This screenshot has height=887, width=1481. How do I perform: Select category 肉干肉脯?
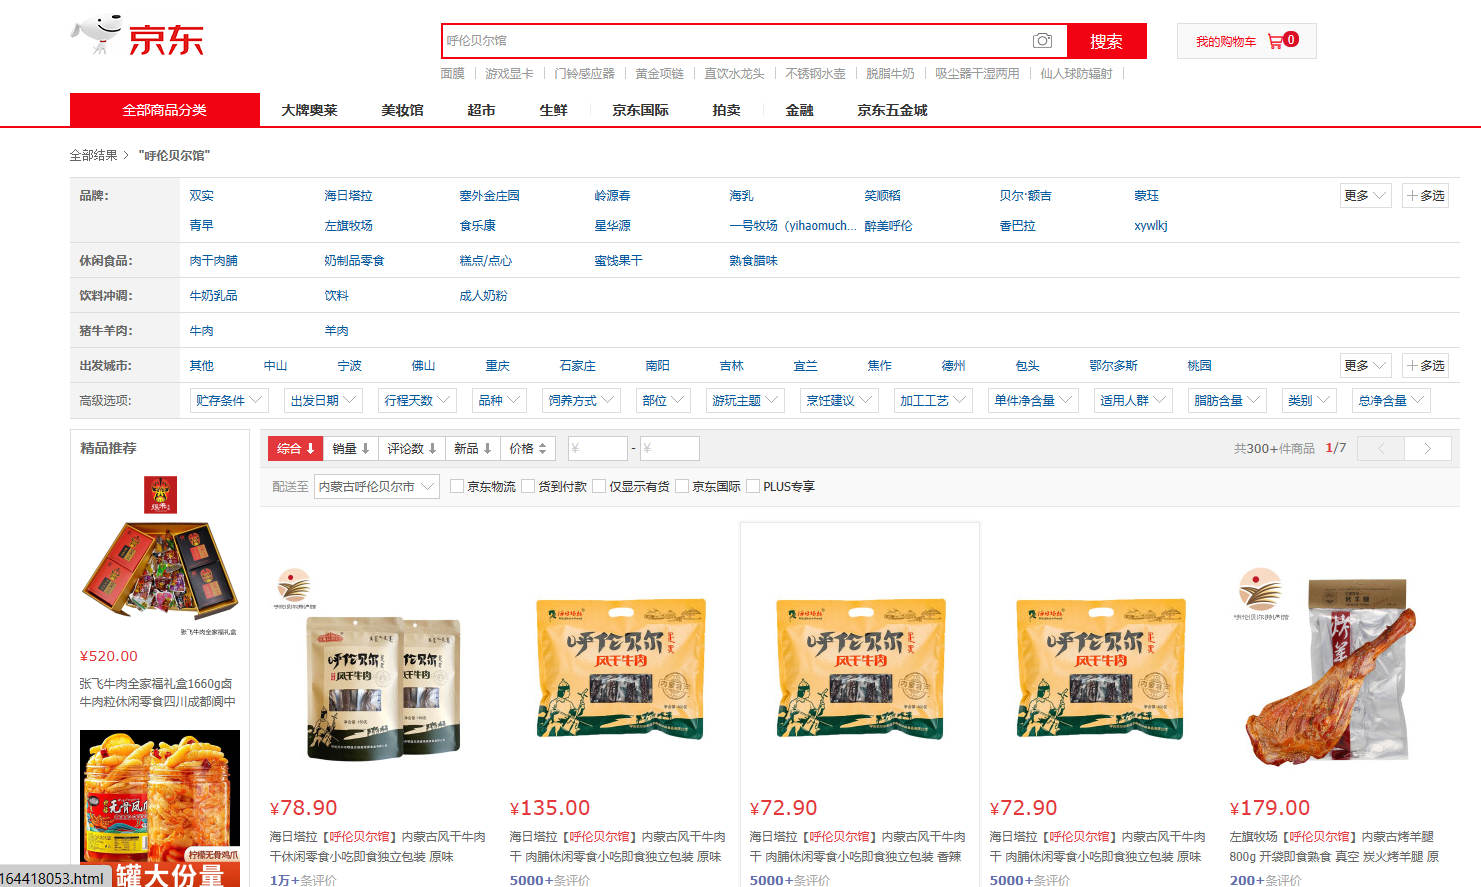click(x=214, y=261)
